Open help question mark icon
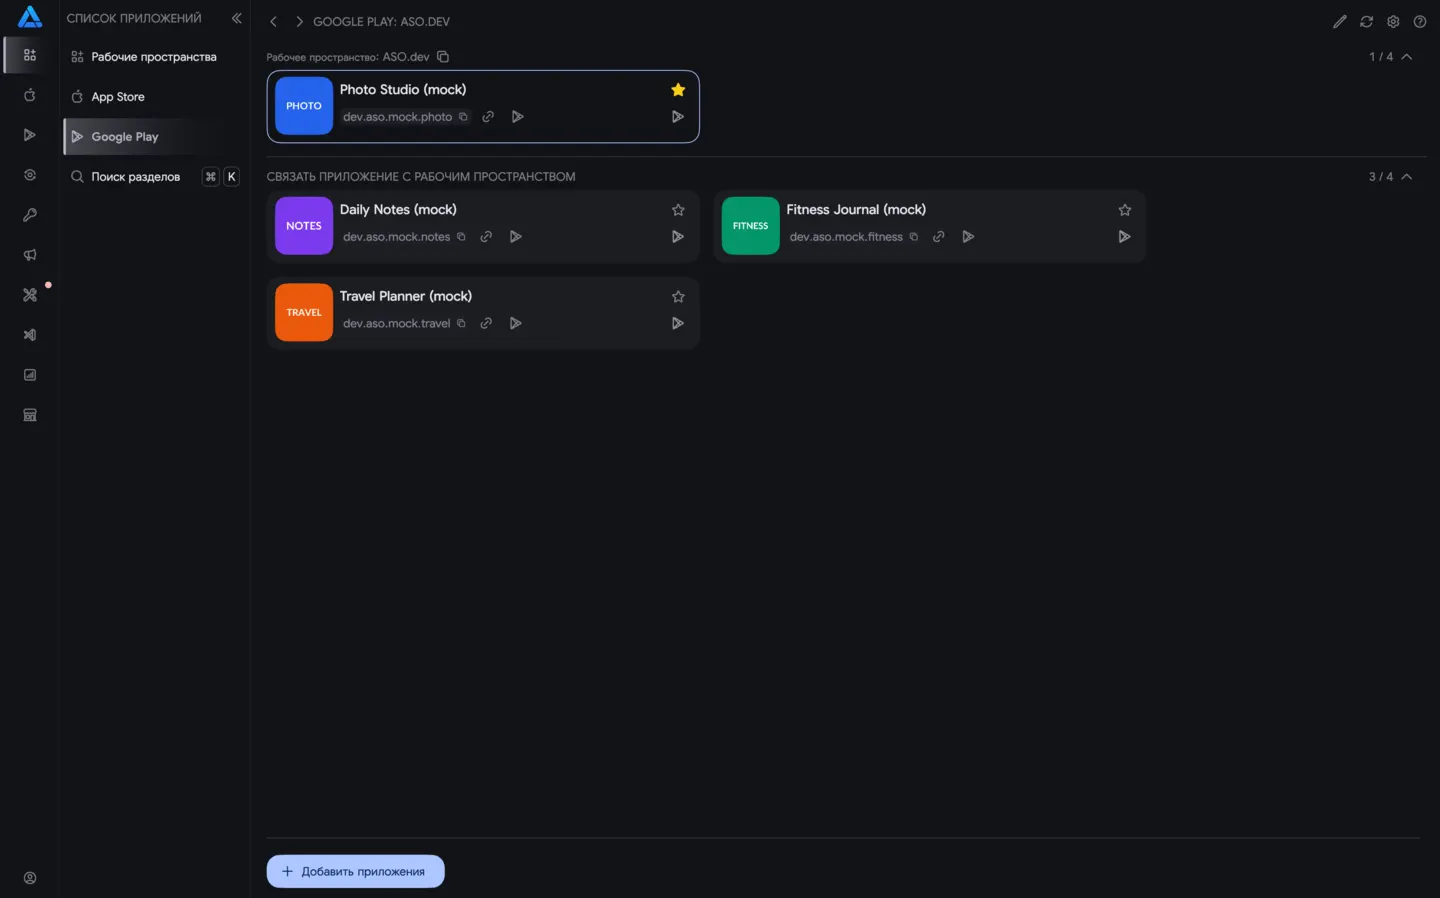 [1419, 21]
